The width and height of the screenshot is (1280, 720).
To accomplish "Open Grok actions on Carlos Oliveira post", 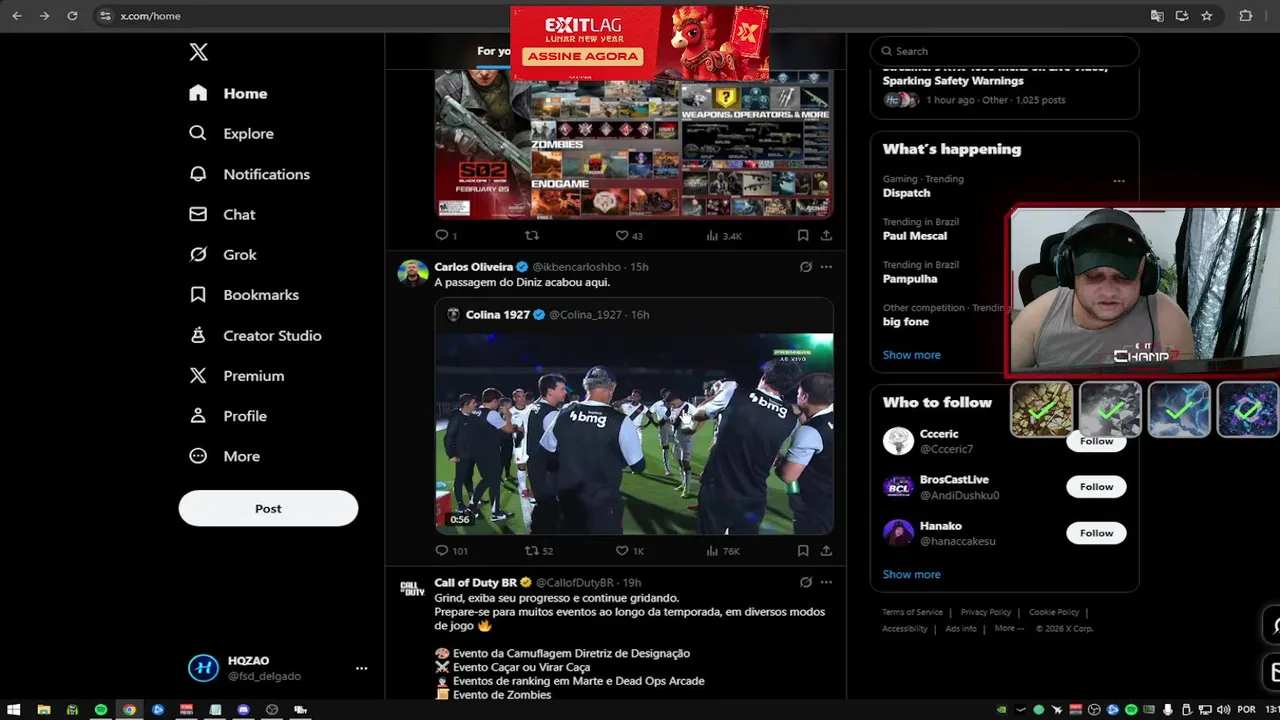I will point(806,267).
